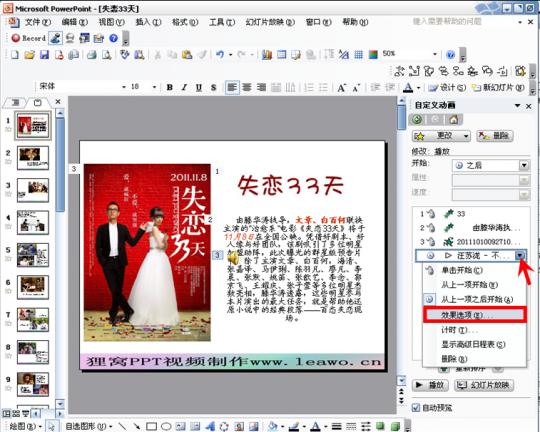This screenshot has width=540, height=432.
Task: Toggle the 自动预览 checkbox
Action: coord(416,408)
